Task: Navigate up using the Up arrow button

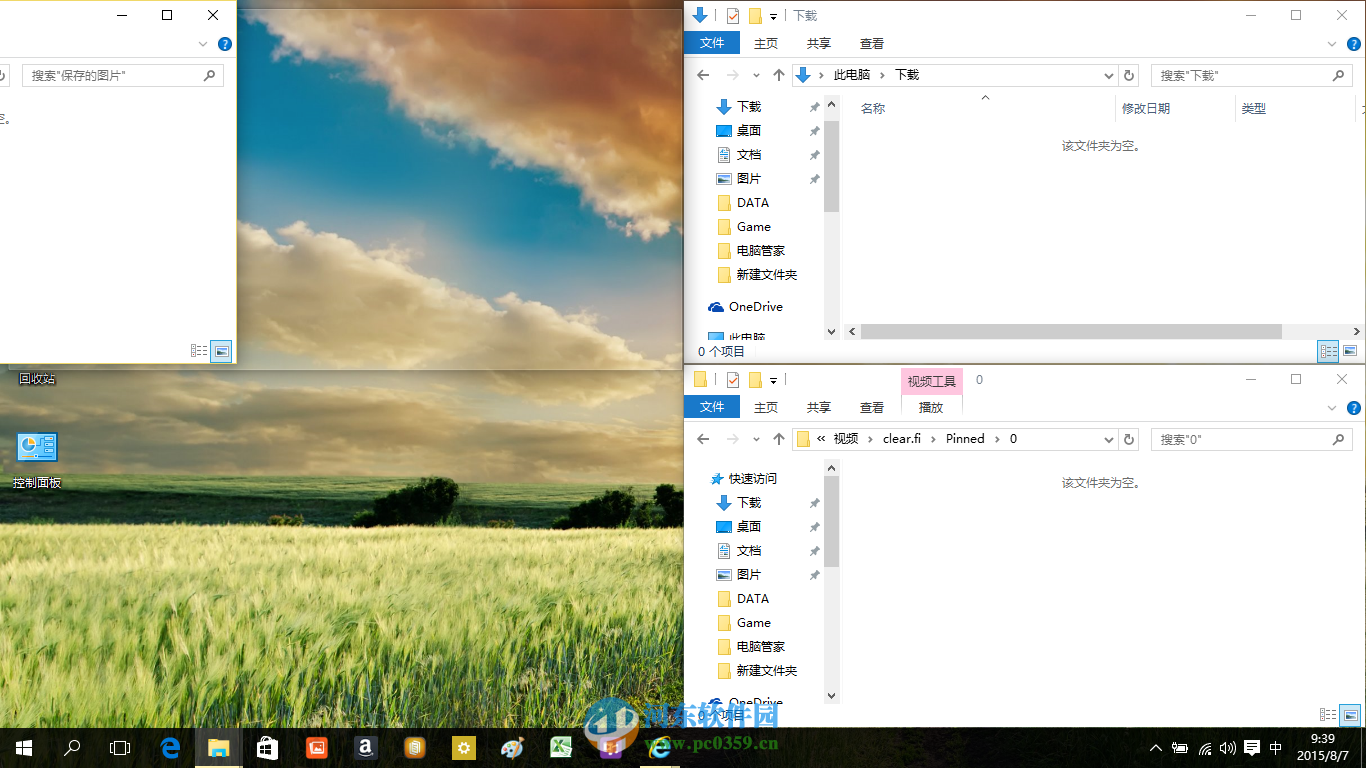Action: click(779, 75)
